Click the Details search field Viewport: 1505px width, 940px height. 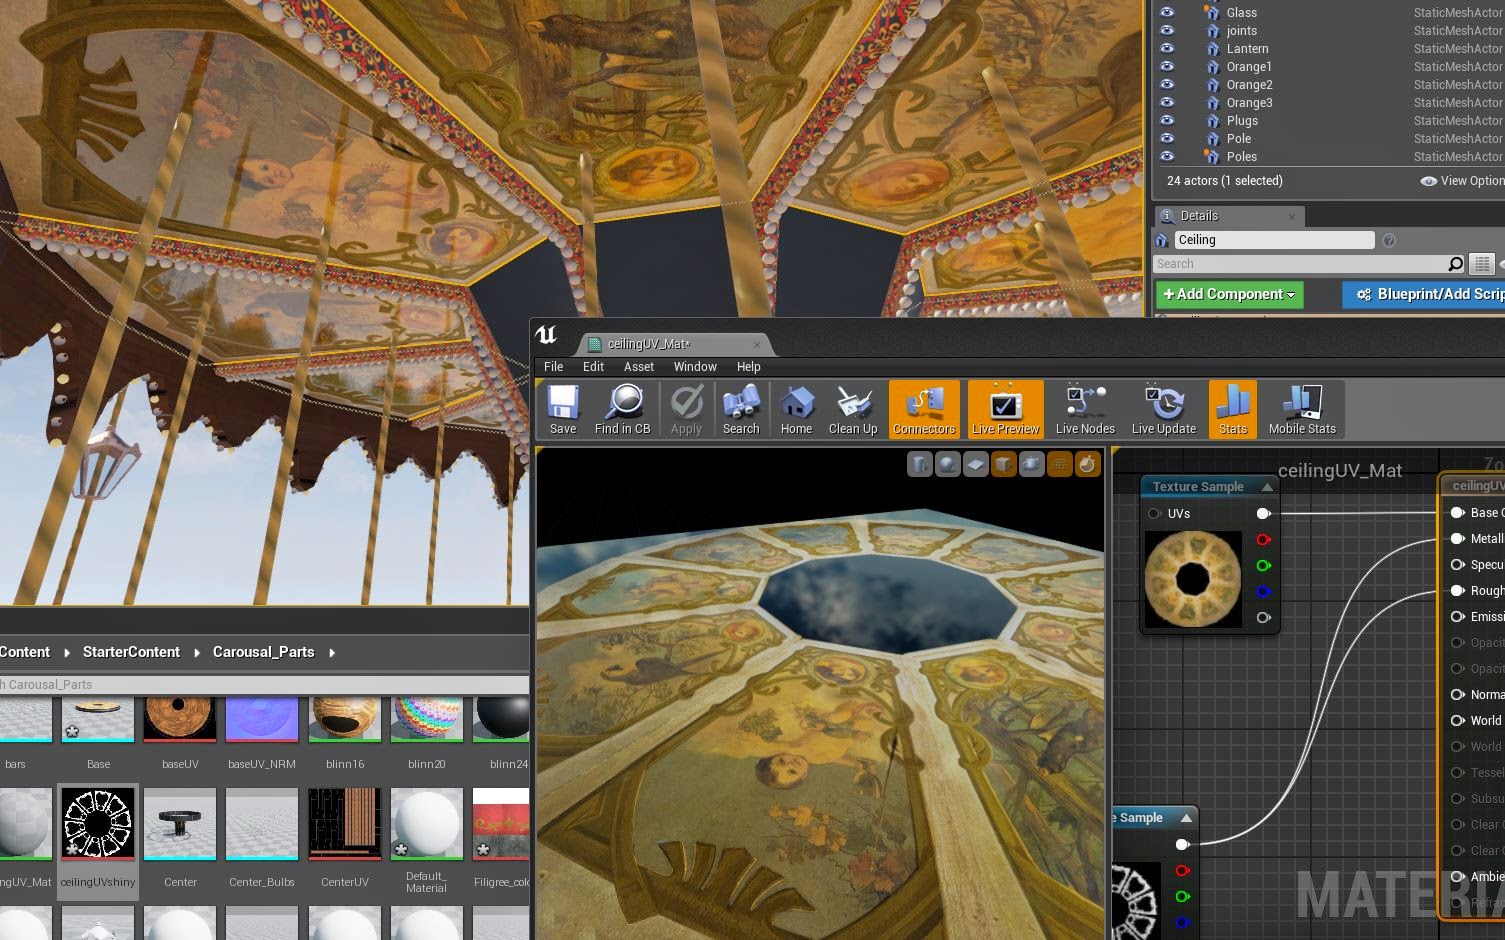(x=1299, y=264)
